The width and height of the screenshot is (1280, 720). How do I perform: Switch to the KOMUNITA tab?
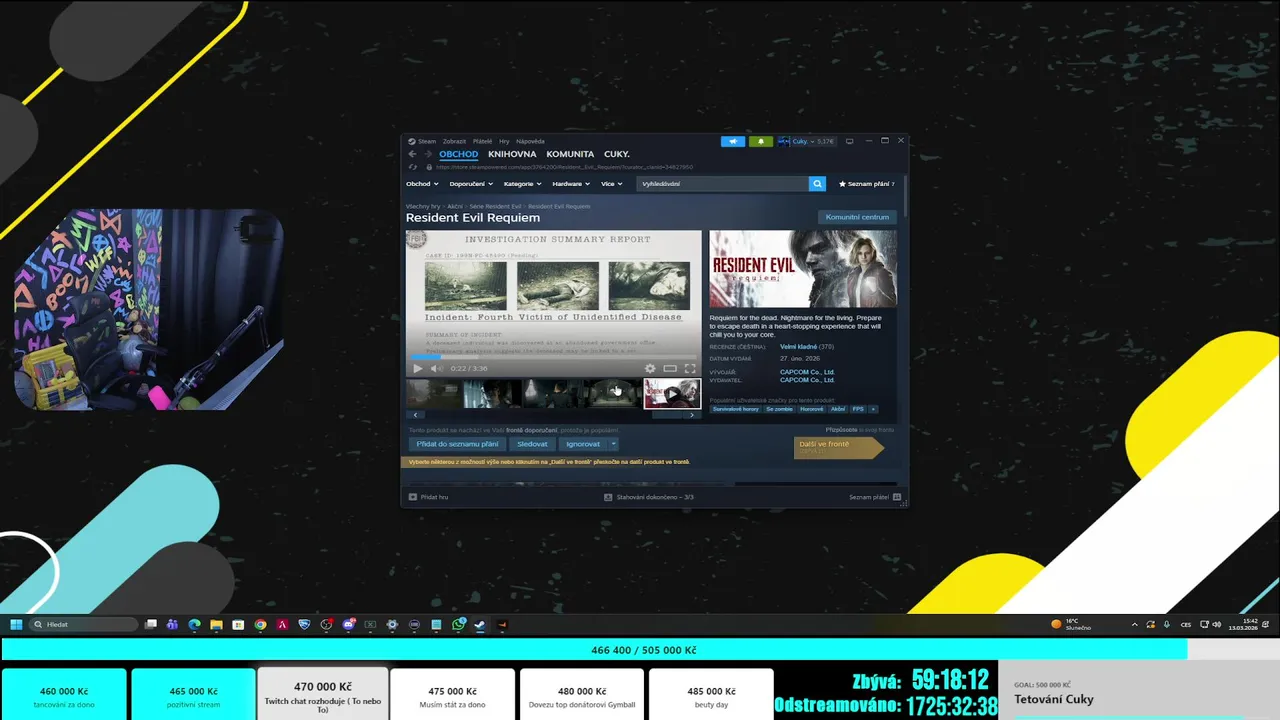point(570,154)
